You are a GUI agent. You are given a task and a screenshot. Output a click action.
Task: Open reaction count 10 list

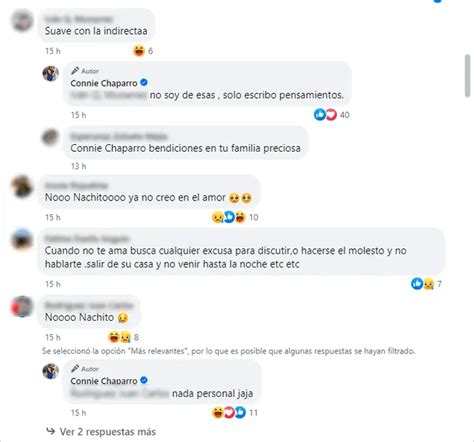pyautogui.click(x=254, y=217)
